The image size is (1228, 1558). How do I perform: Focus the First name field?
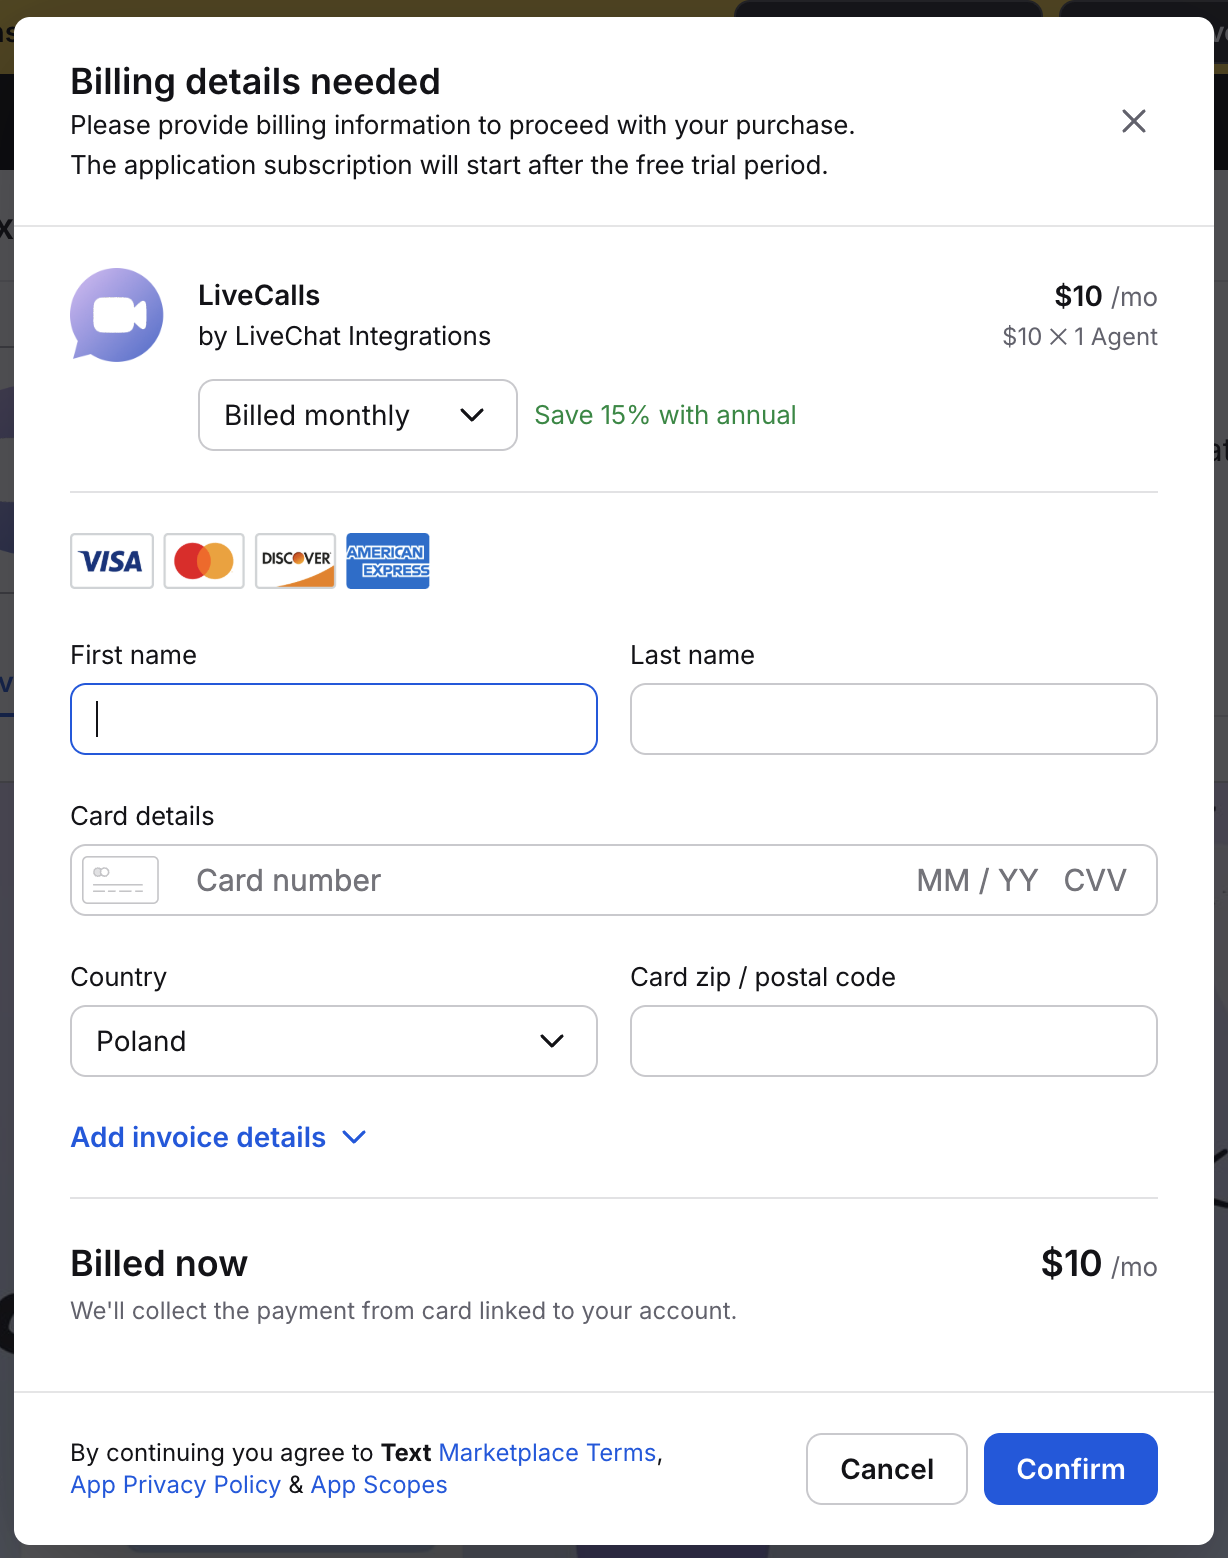(x=333, y=719)
